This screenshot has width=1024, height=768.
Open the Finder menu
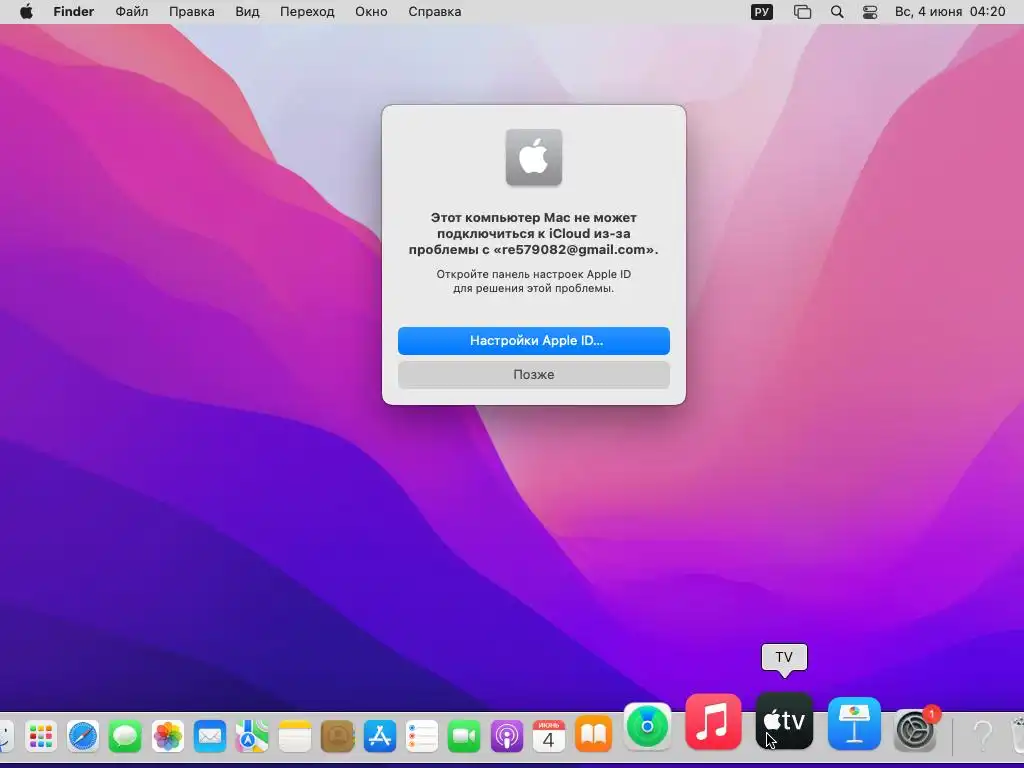pyautogui.click(x=74, y=12)
